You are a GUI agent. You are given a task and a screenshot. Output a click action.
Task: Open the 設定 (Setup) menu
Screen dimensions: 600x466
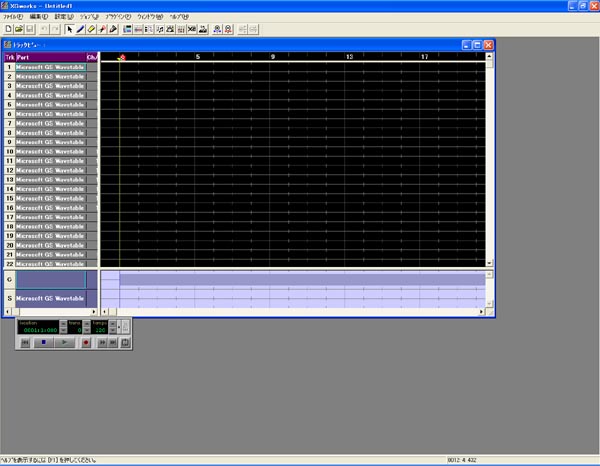(x=64, y=17)
